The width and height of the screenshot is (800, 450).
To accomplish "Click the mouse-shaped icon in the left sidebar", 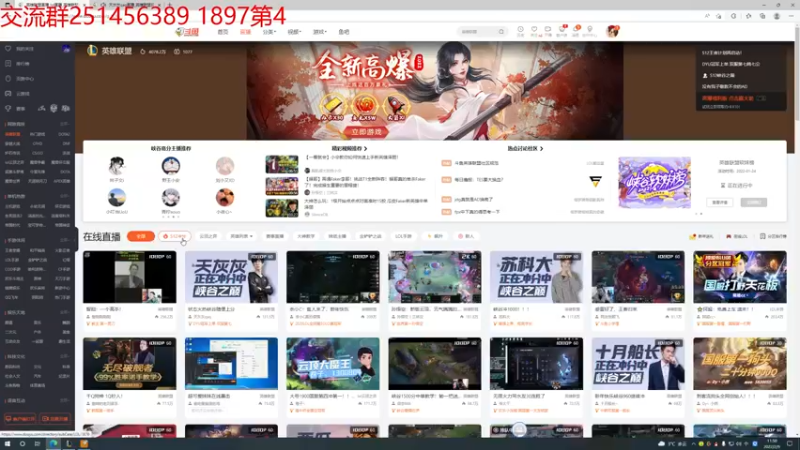I will 8,79.
